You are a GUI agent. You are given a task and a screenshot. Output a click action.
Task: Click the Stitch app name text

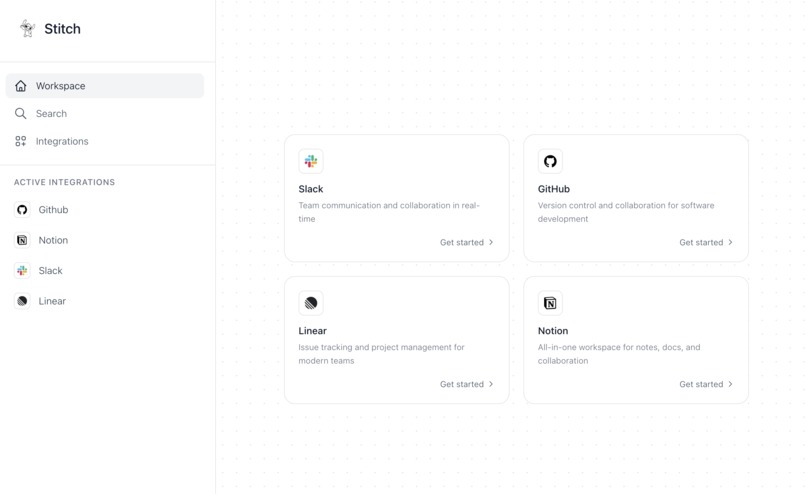pos(62,29)
